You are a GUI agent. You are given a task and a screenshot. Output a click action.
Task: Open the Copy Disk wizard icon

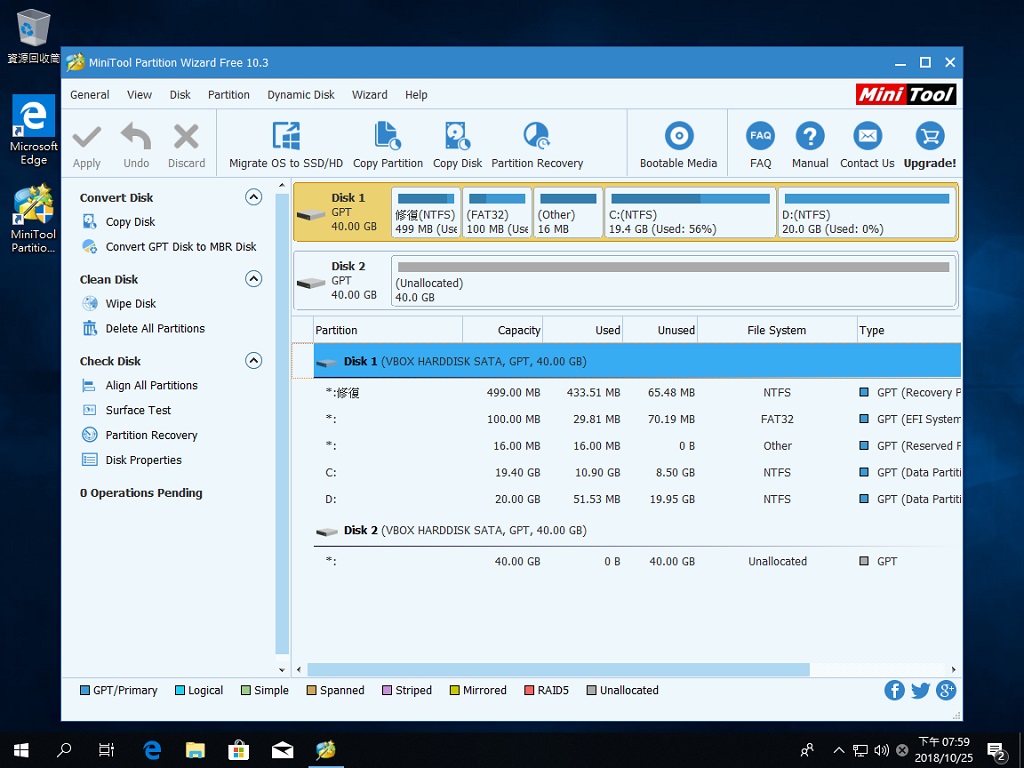[457, 136]
